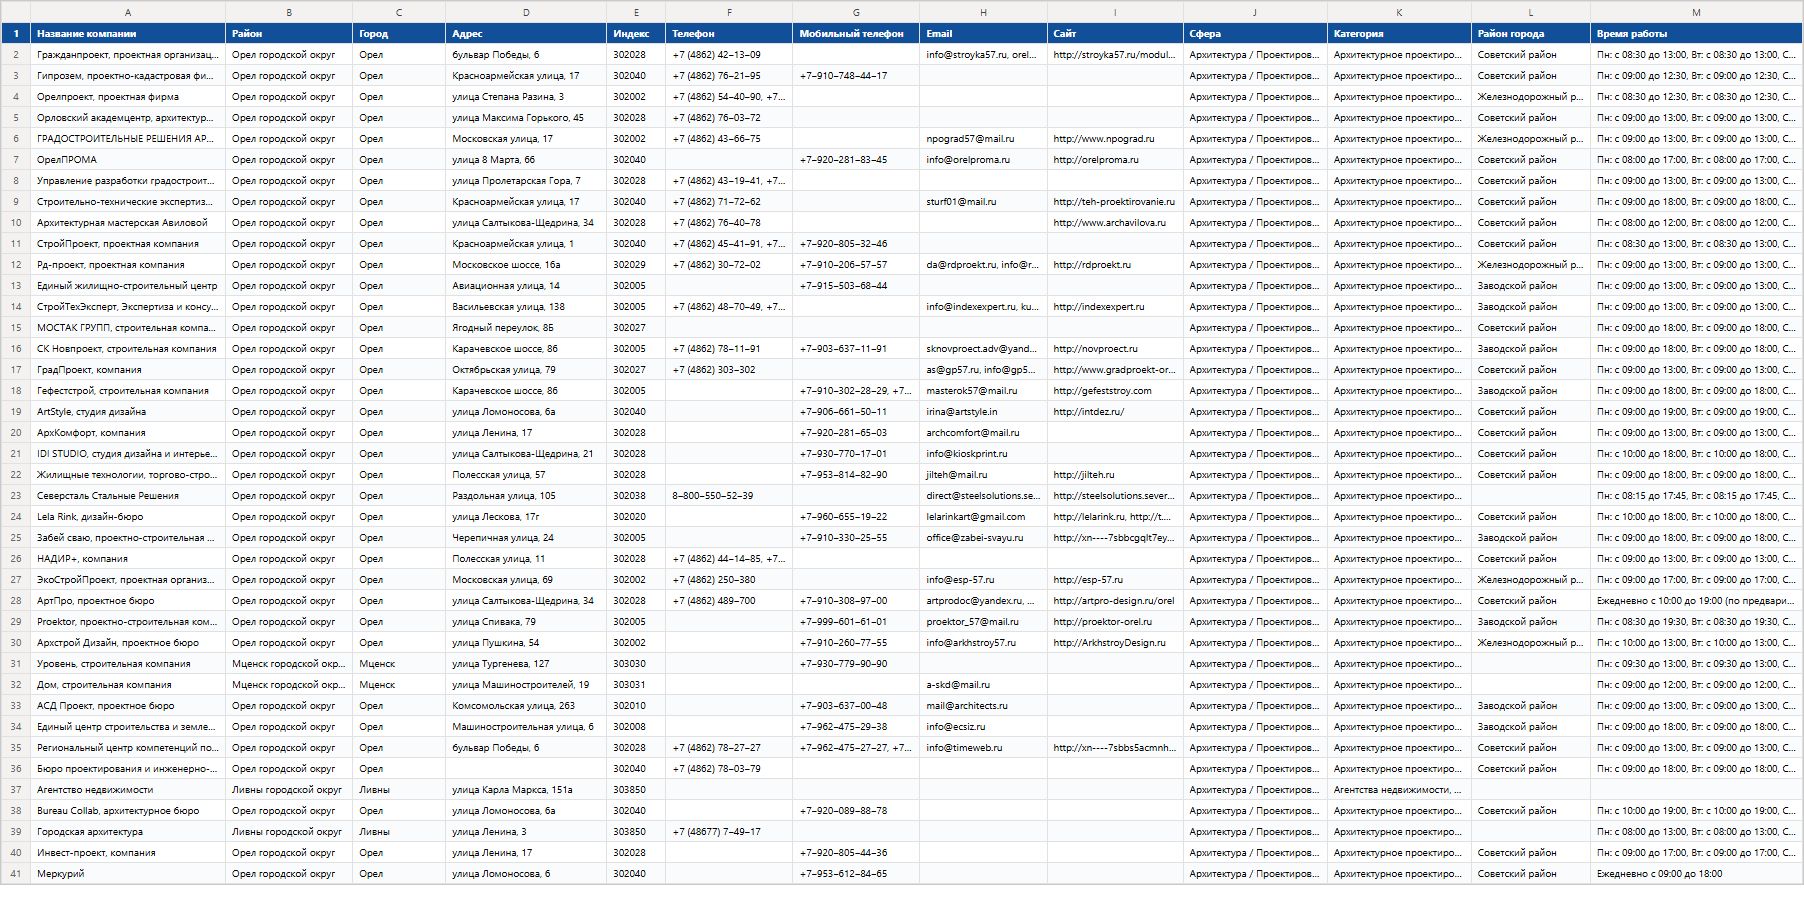This screenshot has width=1804, height=902.
Task: Select the address 'Комсомольская улица, 263'
Action: tap(526, 706)
